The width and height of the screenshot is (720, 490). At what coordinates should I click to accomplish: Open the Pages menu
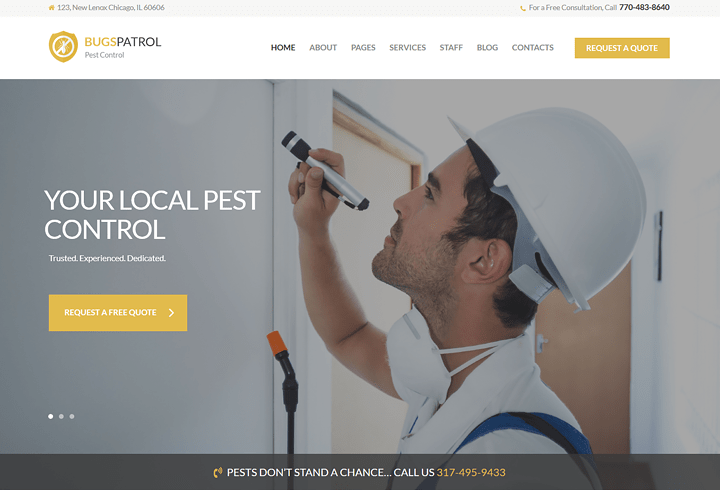(363, 48)
